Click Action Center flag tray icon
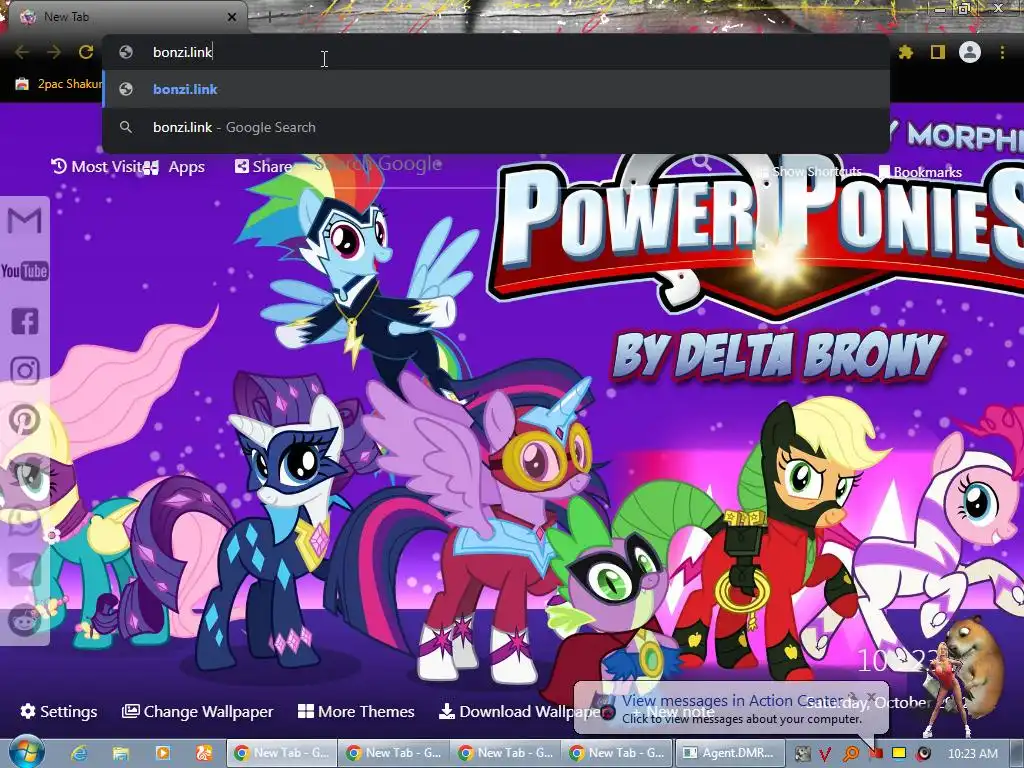Image resolution: width=1024 pixels, height=768 pixels. tap(874, 754)
